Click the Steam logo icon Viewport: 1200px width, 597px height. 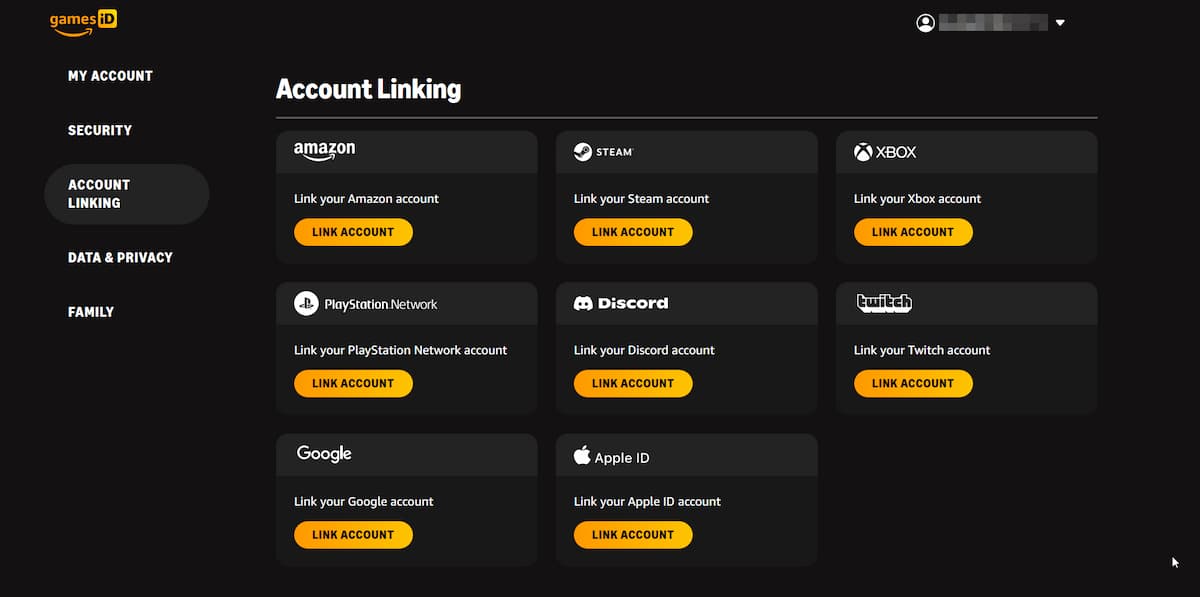(582, 152)
